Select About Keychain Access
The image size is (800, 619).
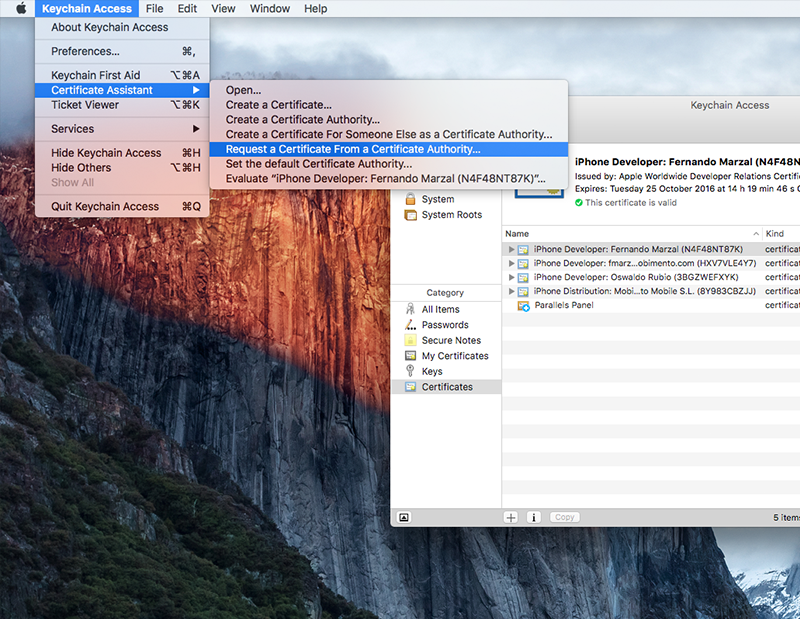(122, 28)
